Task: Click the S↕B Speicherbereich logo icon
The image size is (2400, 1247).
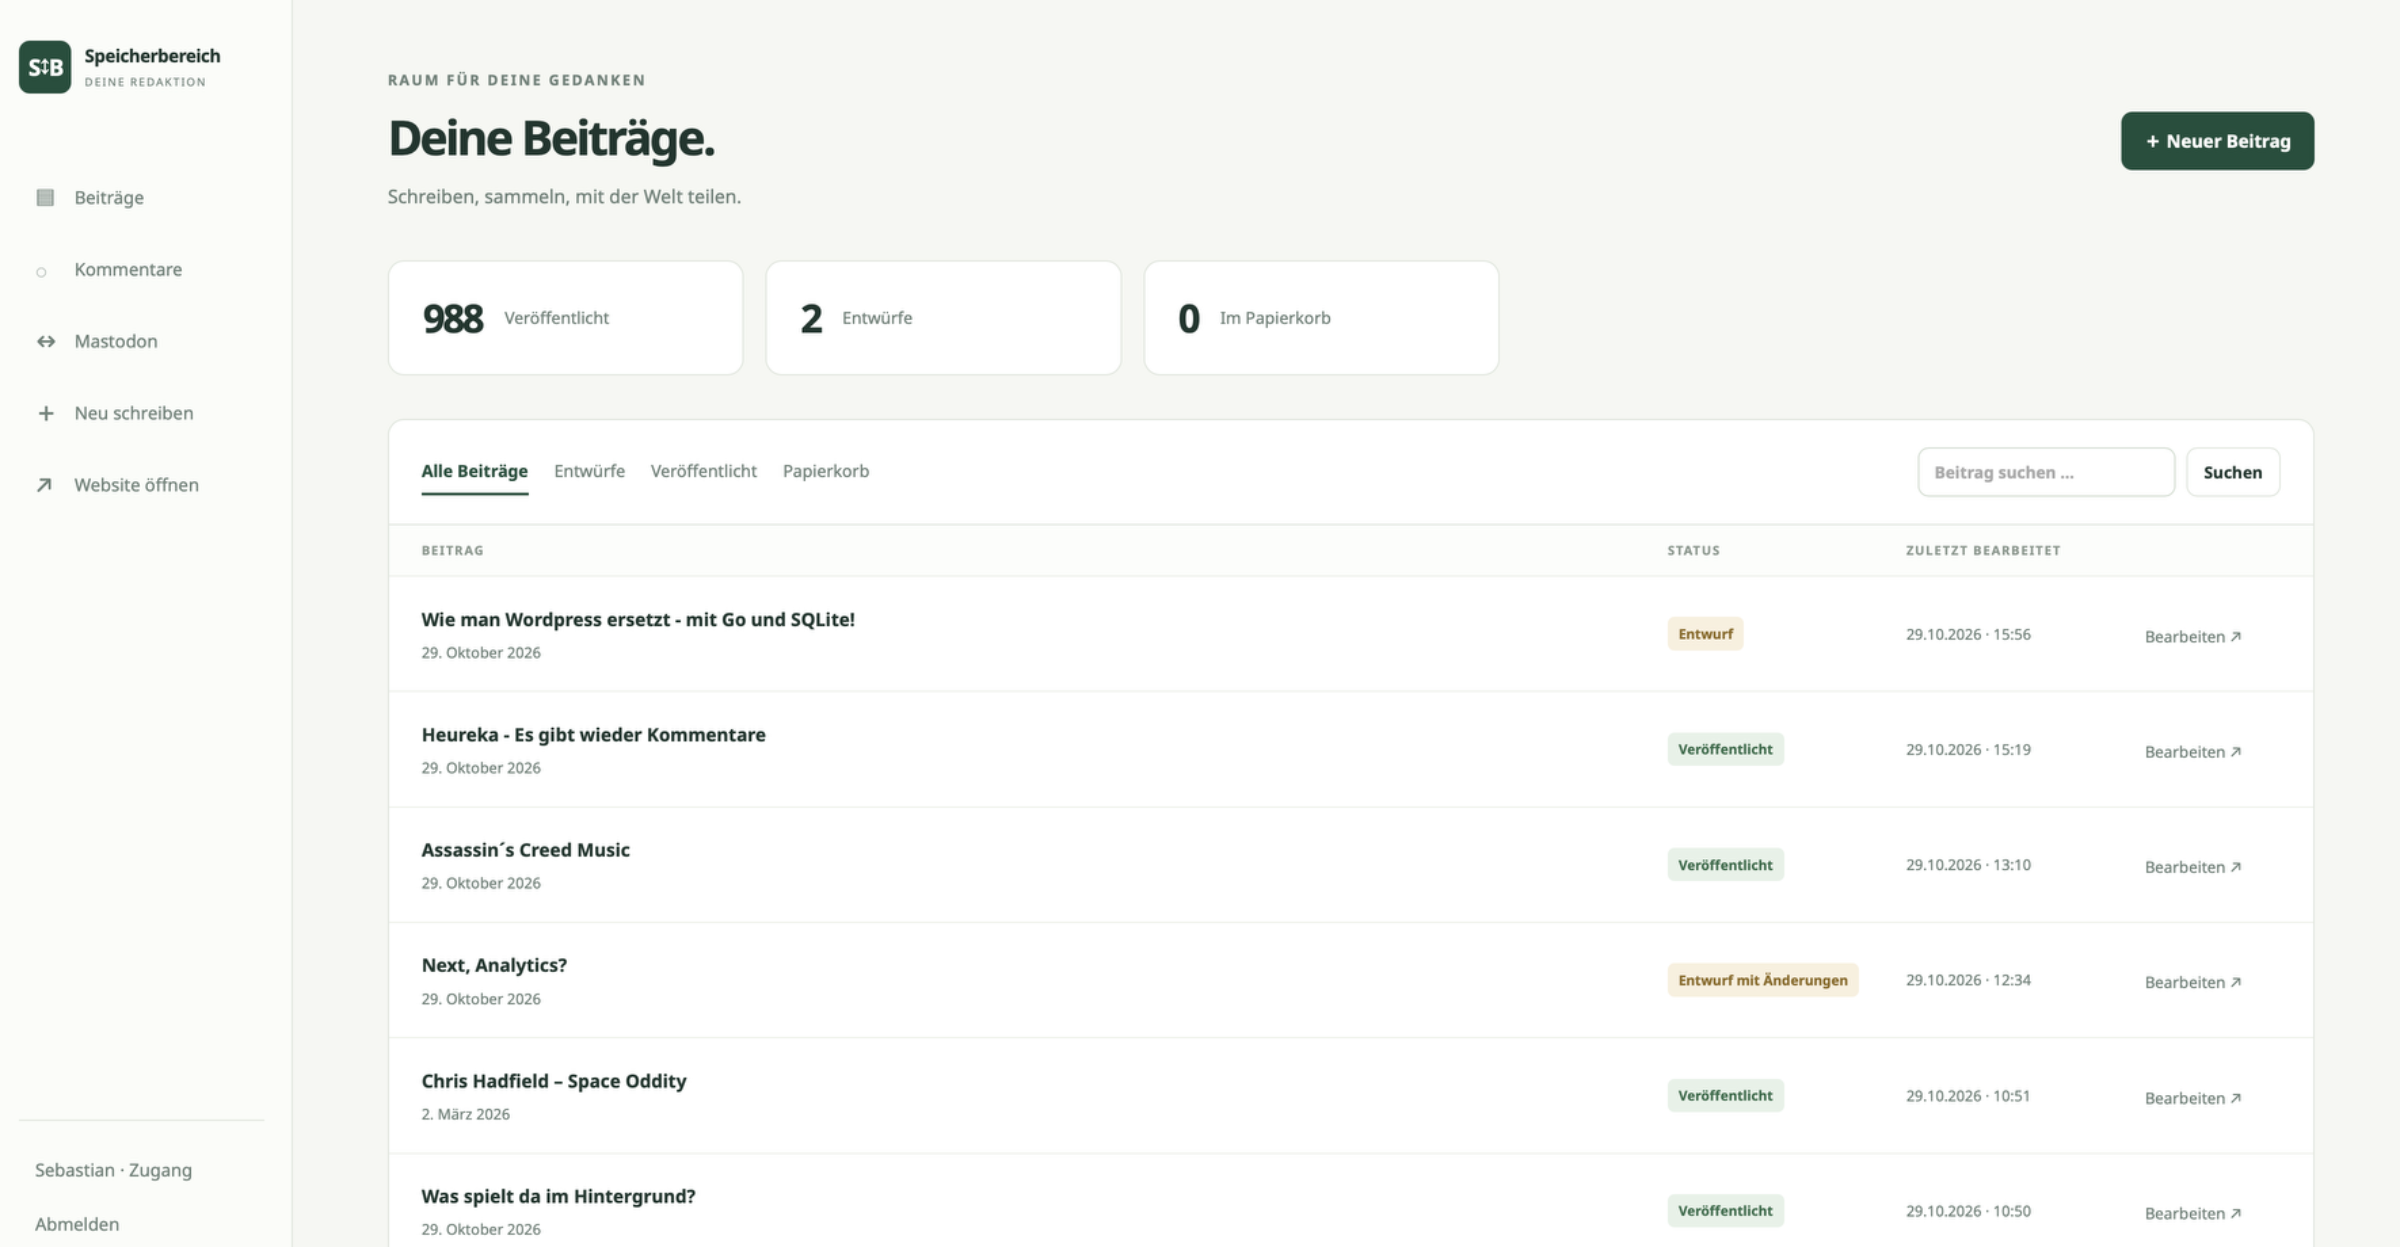Action: point(45,67)
